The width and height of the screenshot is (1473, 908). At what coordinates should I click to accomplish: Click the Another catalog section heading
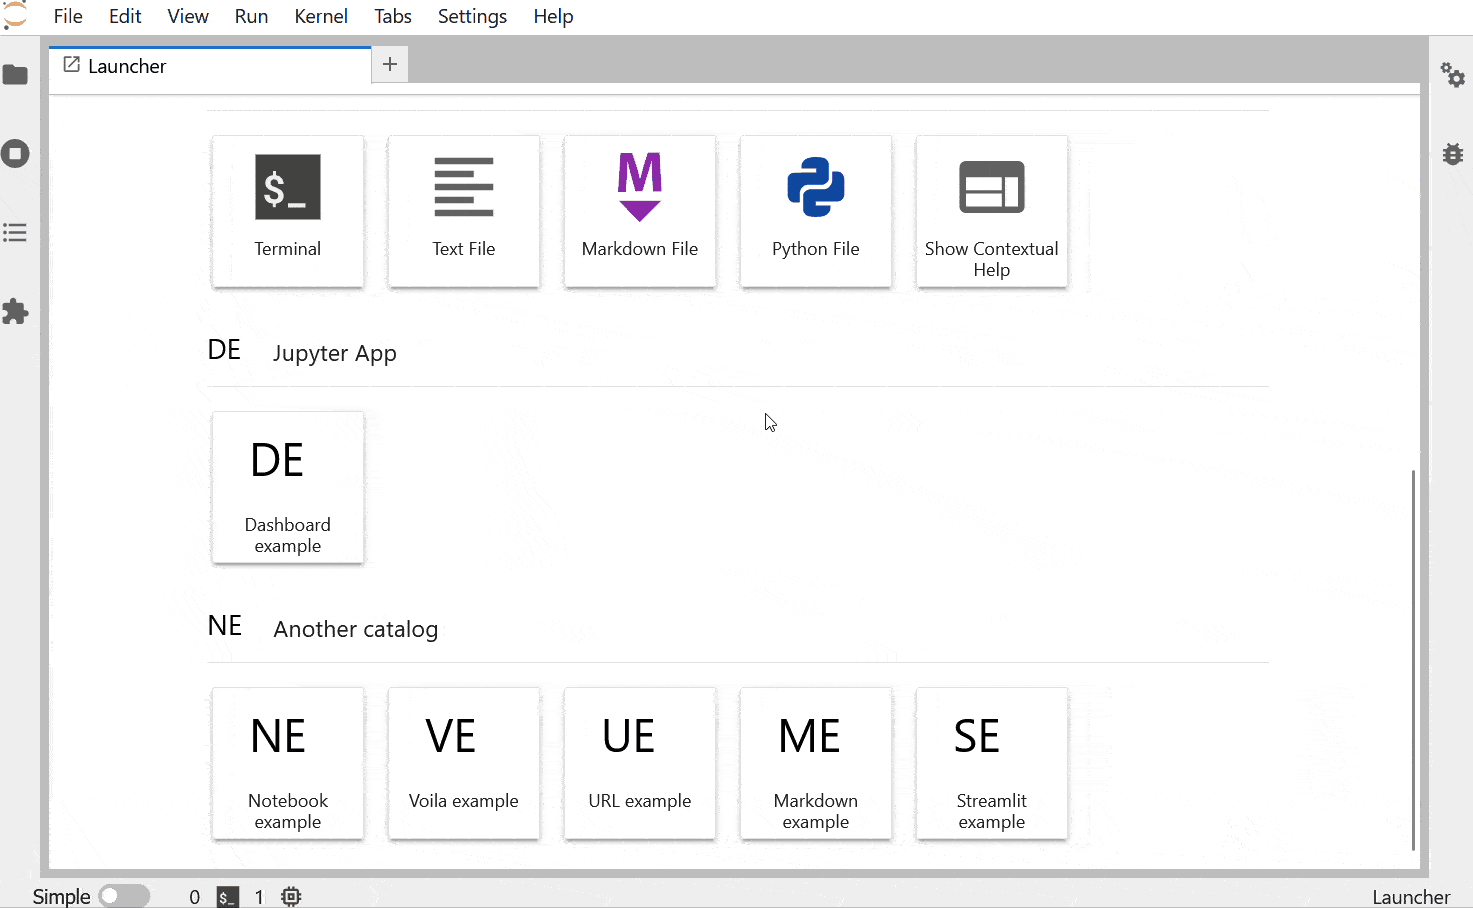click(356, 629)
